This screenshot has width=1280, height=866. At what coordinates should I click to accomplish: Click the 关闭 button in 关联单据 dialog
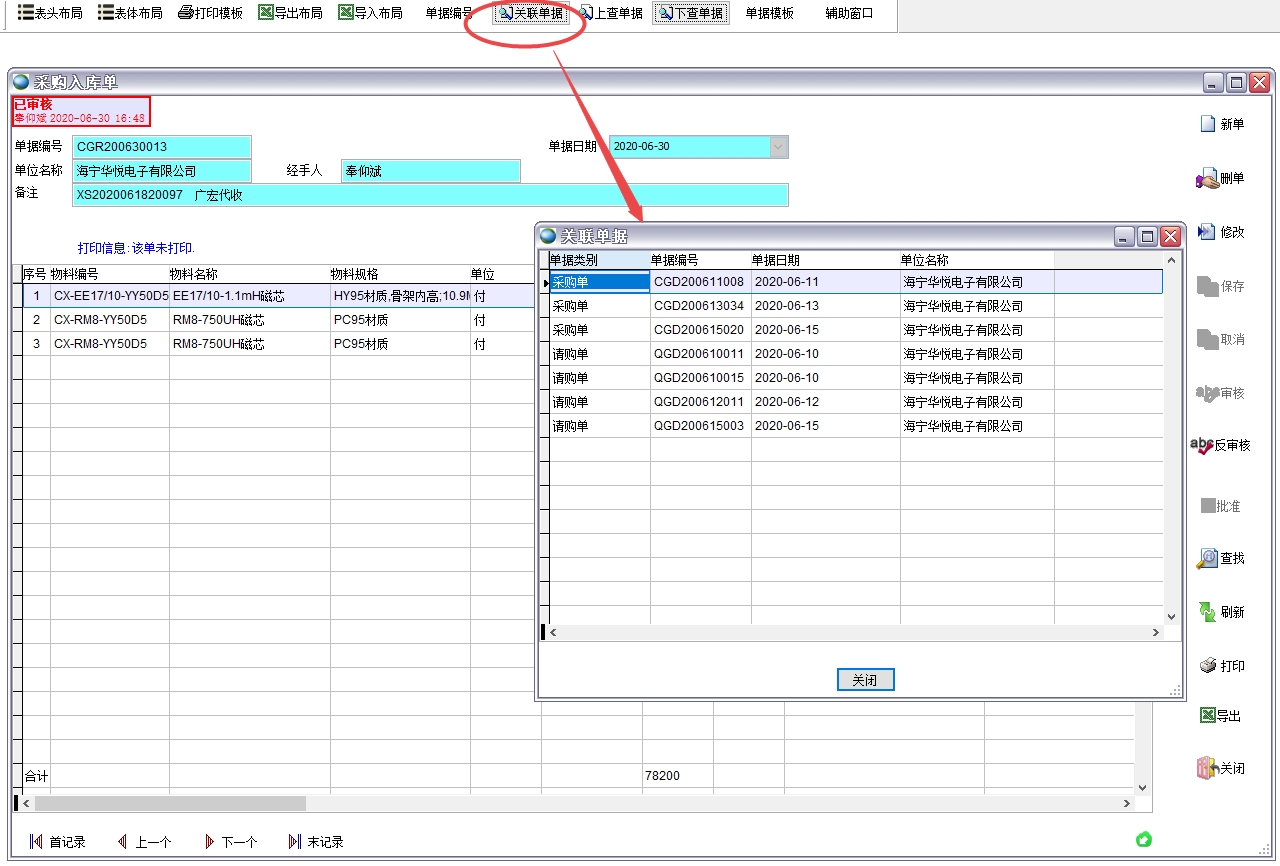pyautogui.click(x=865, y=680)
